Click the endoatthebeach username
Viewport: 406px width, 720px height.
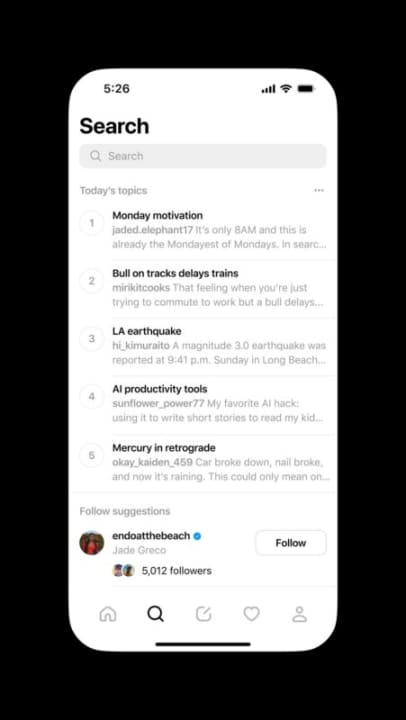[151, 536]
